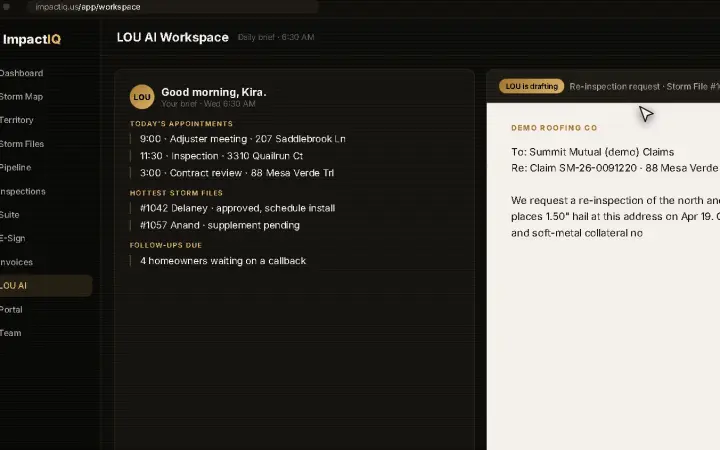Click the LOU avatar circle
The width and height of the screenshot is (720, 450).
(x=142, y=97)
